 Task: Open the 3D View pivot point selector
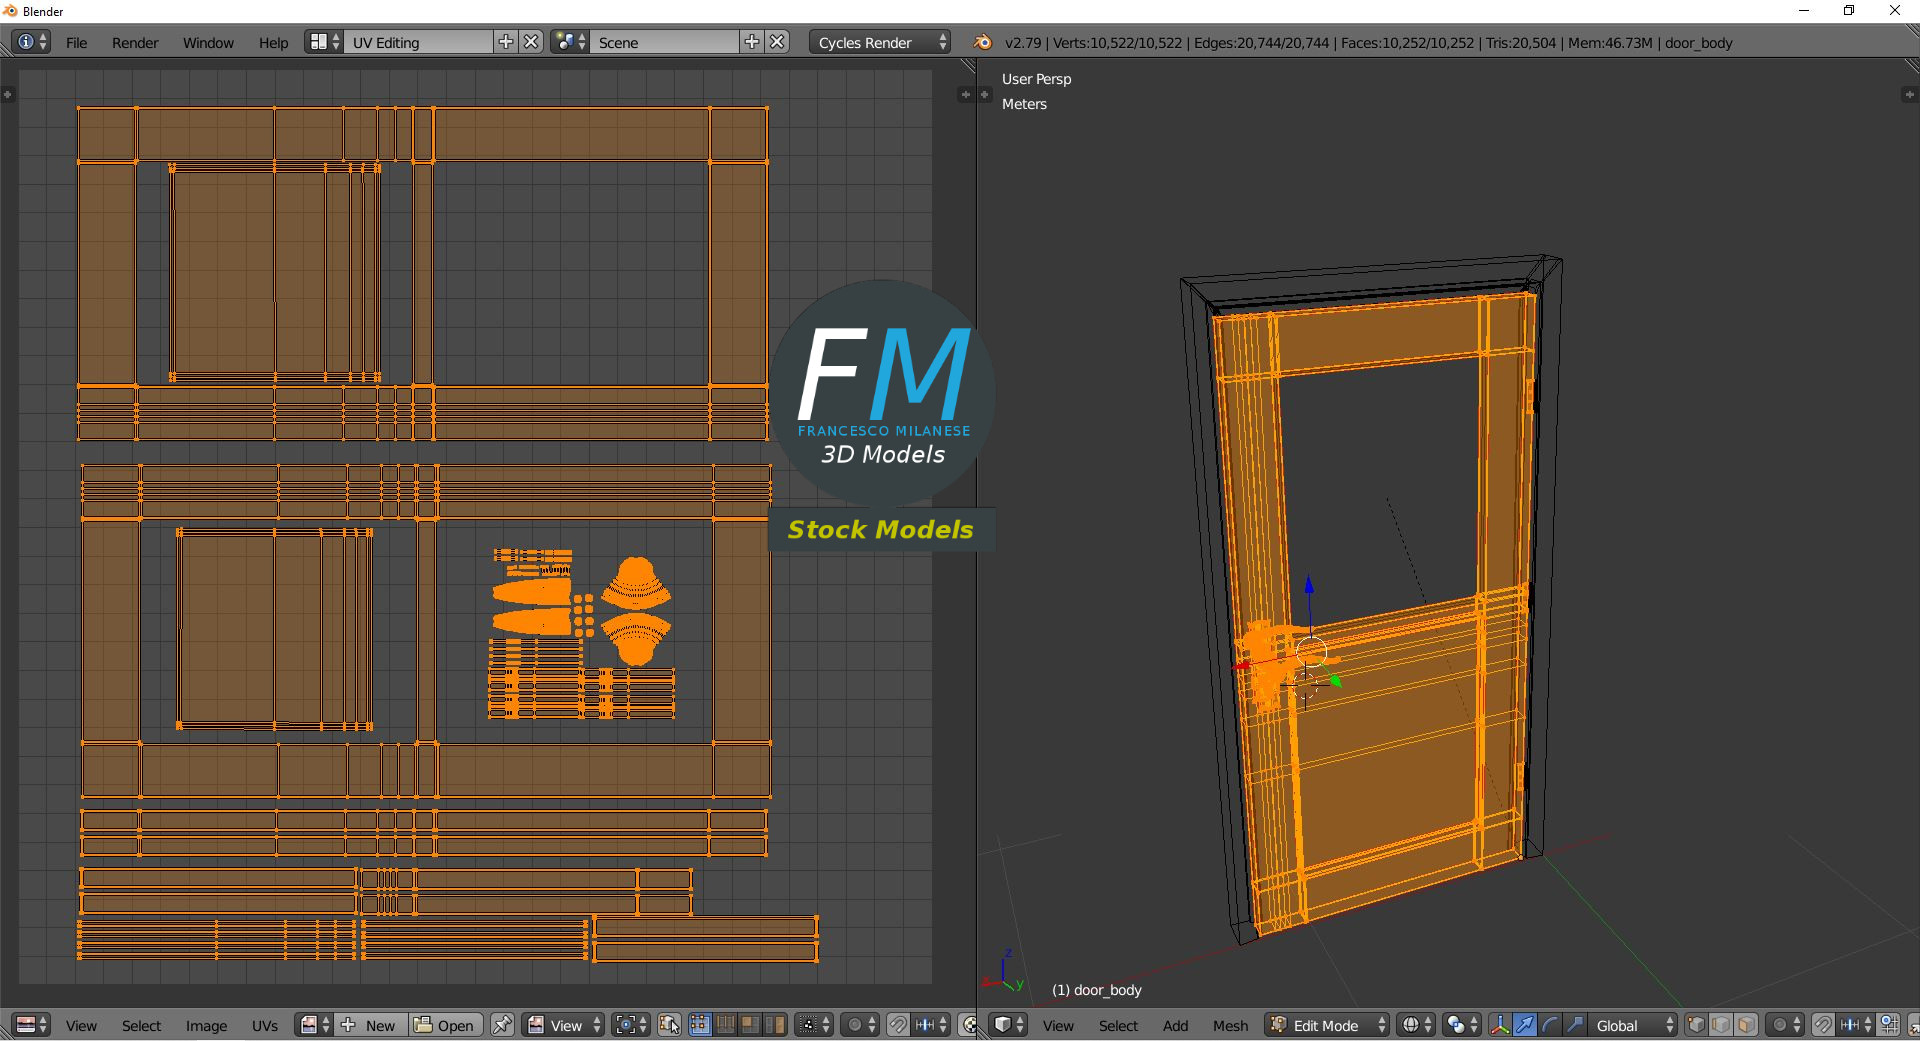[1462, 1025]
